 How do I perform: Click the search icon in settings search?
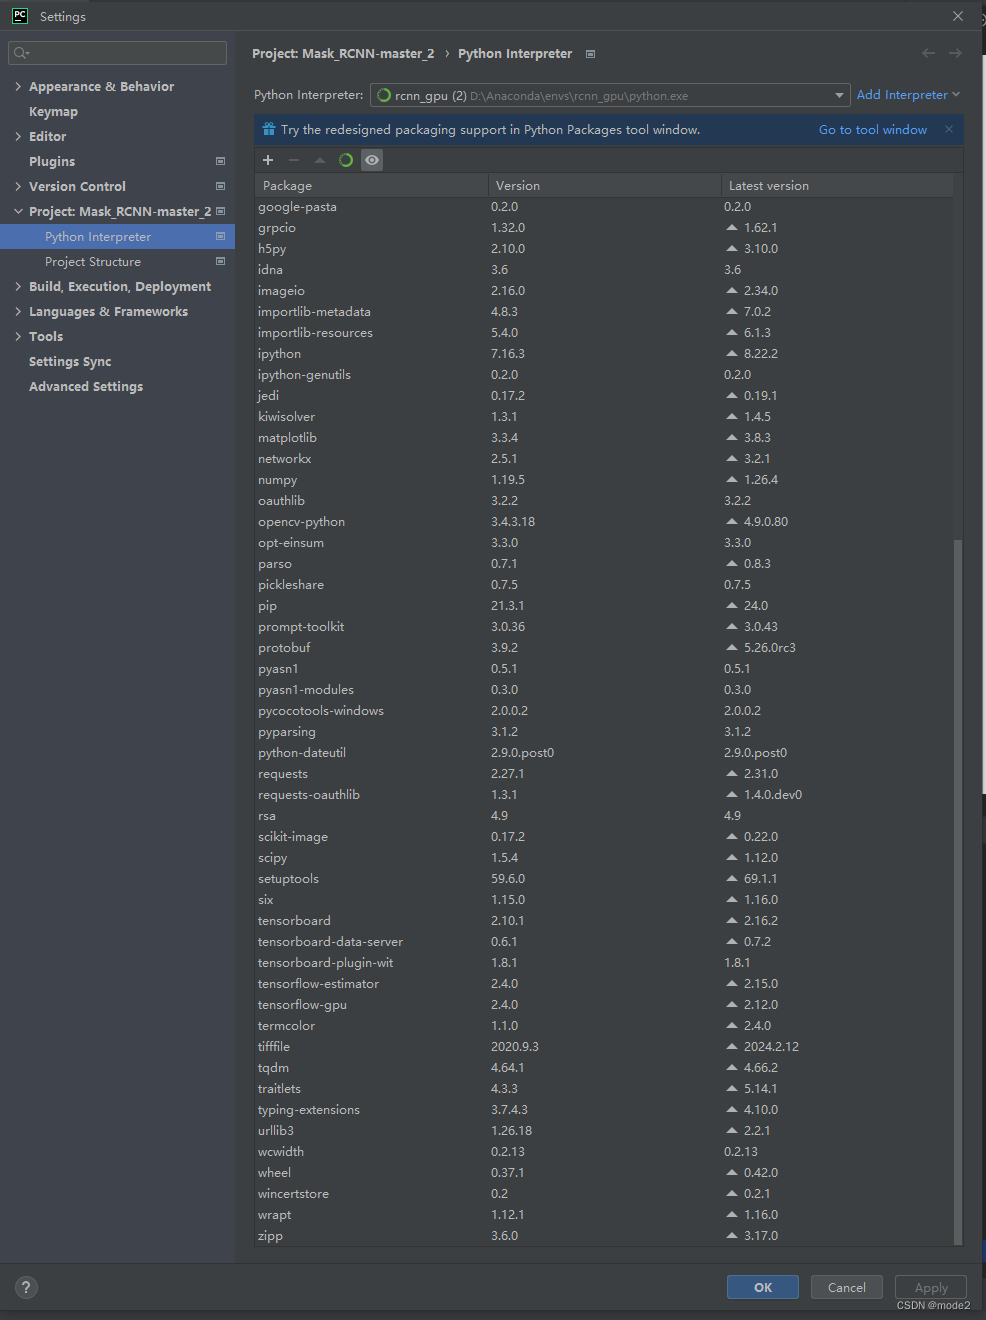[21, 53]
